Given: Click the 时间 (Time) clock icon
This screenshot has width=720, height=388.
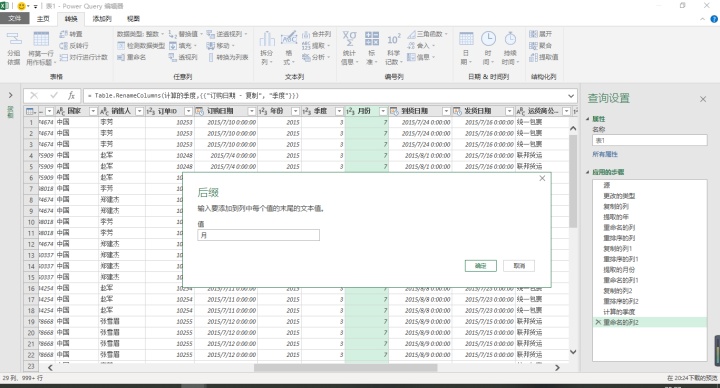Looking at the screenshot, I should [488, 39].
